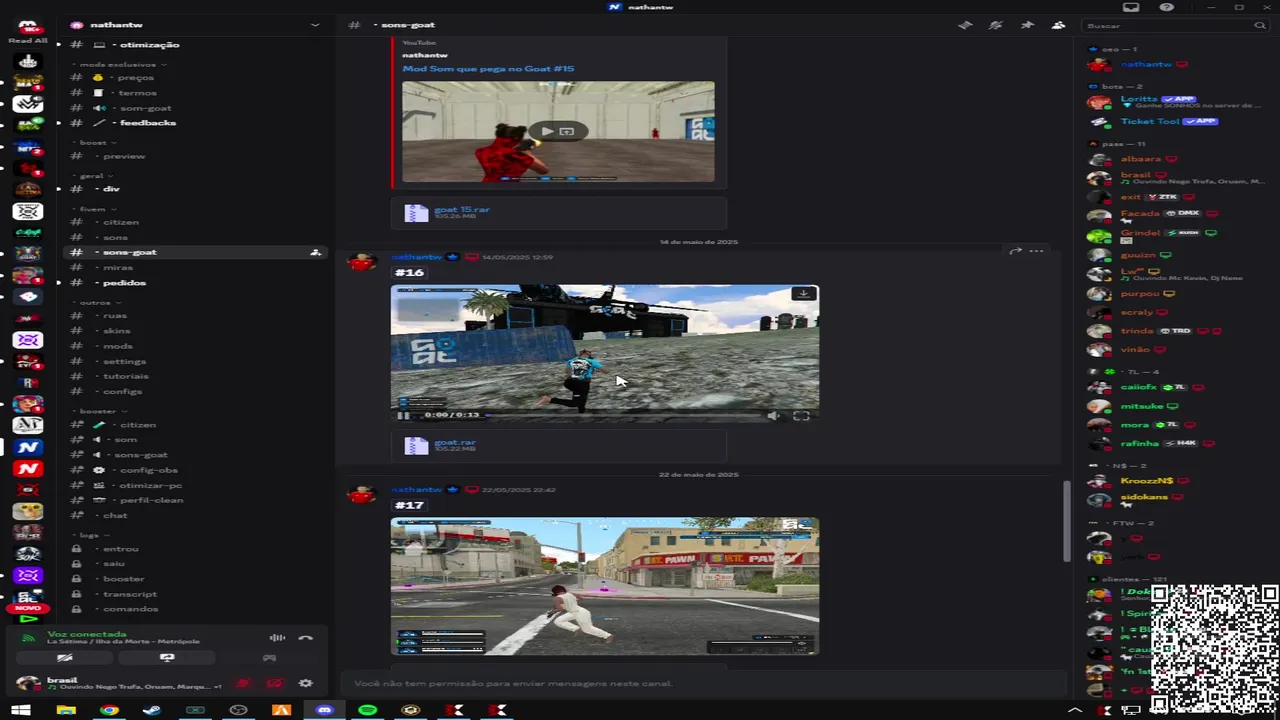Viewport: 1280px width, 720px height.
Task: Download goat.rar attachment
Action: 454,442
